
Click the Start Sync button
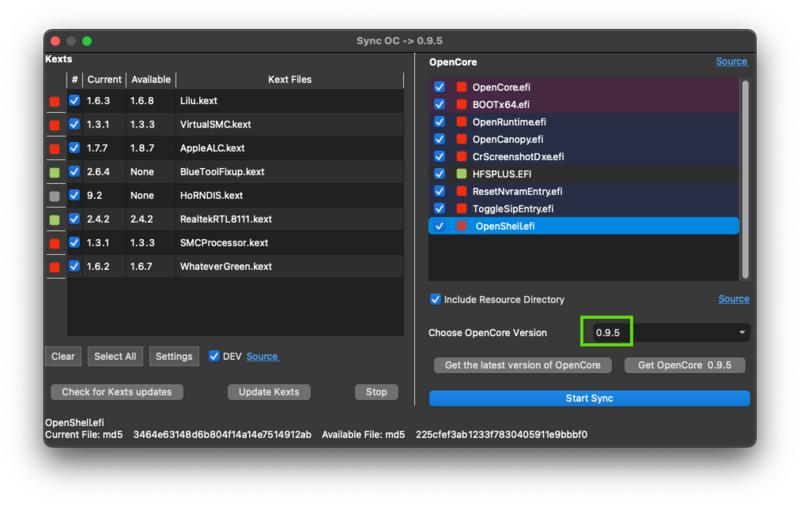coord(589,398)
